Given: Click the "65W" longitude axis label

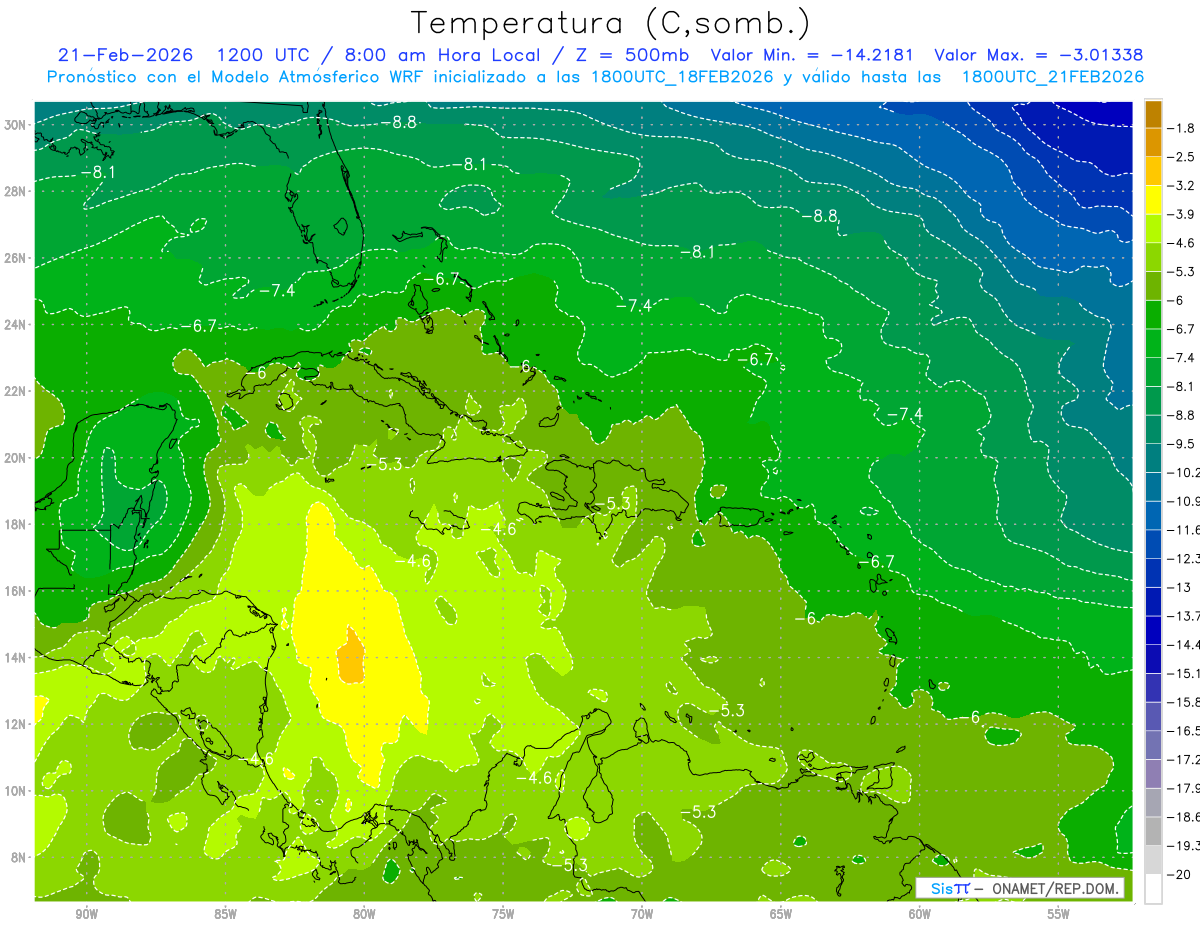Looking at the screenshot, I should (781, 914).
